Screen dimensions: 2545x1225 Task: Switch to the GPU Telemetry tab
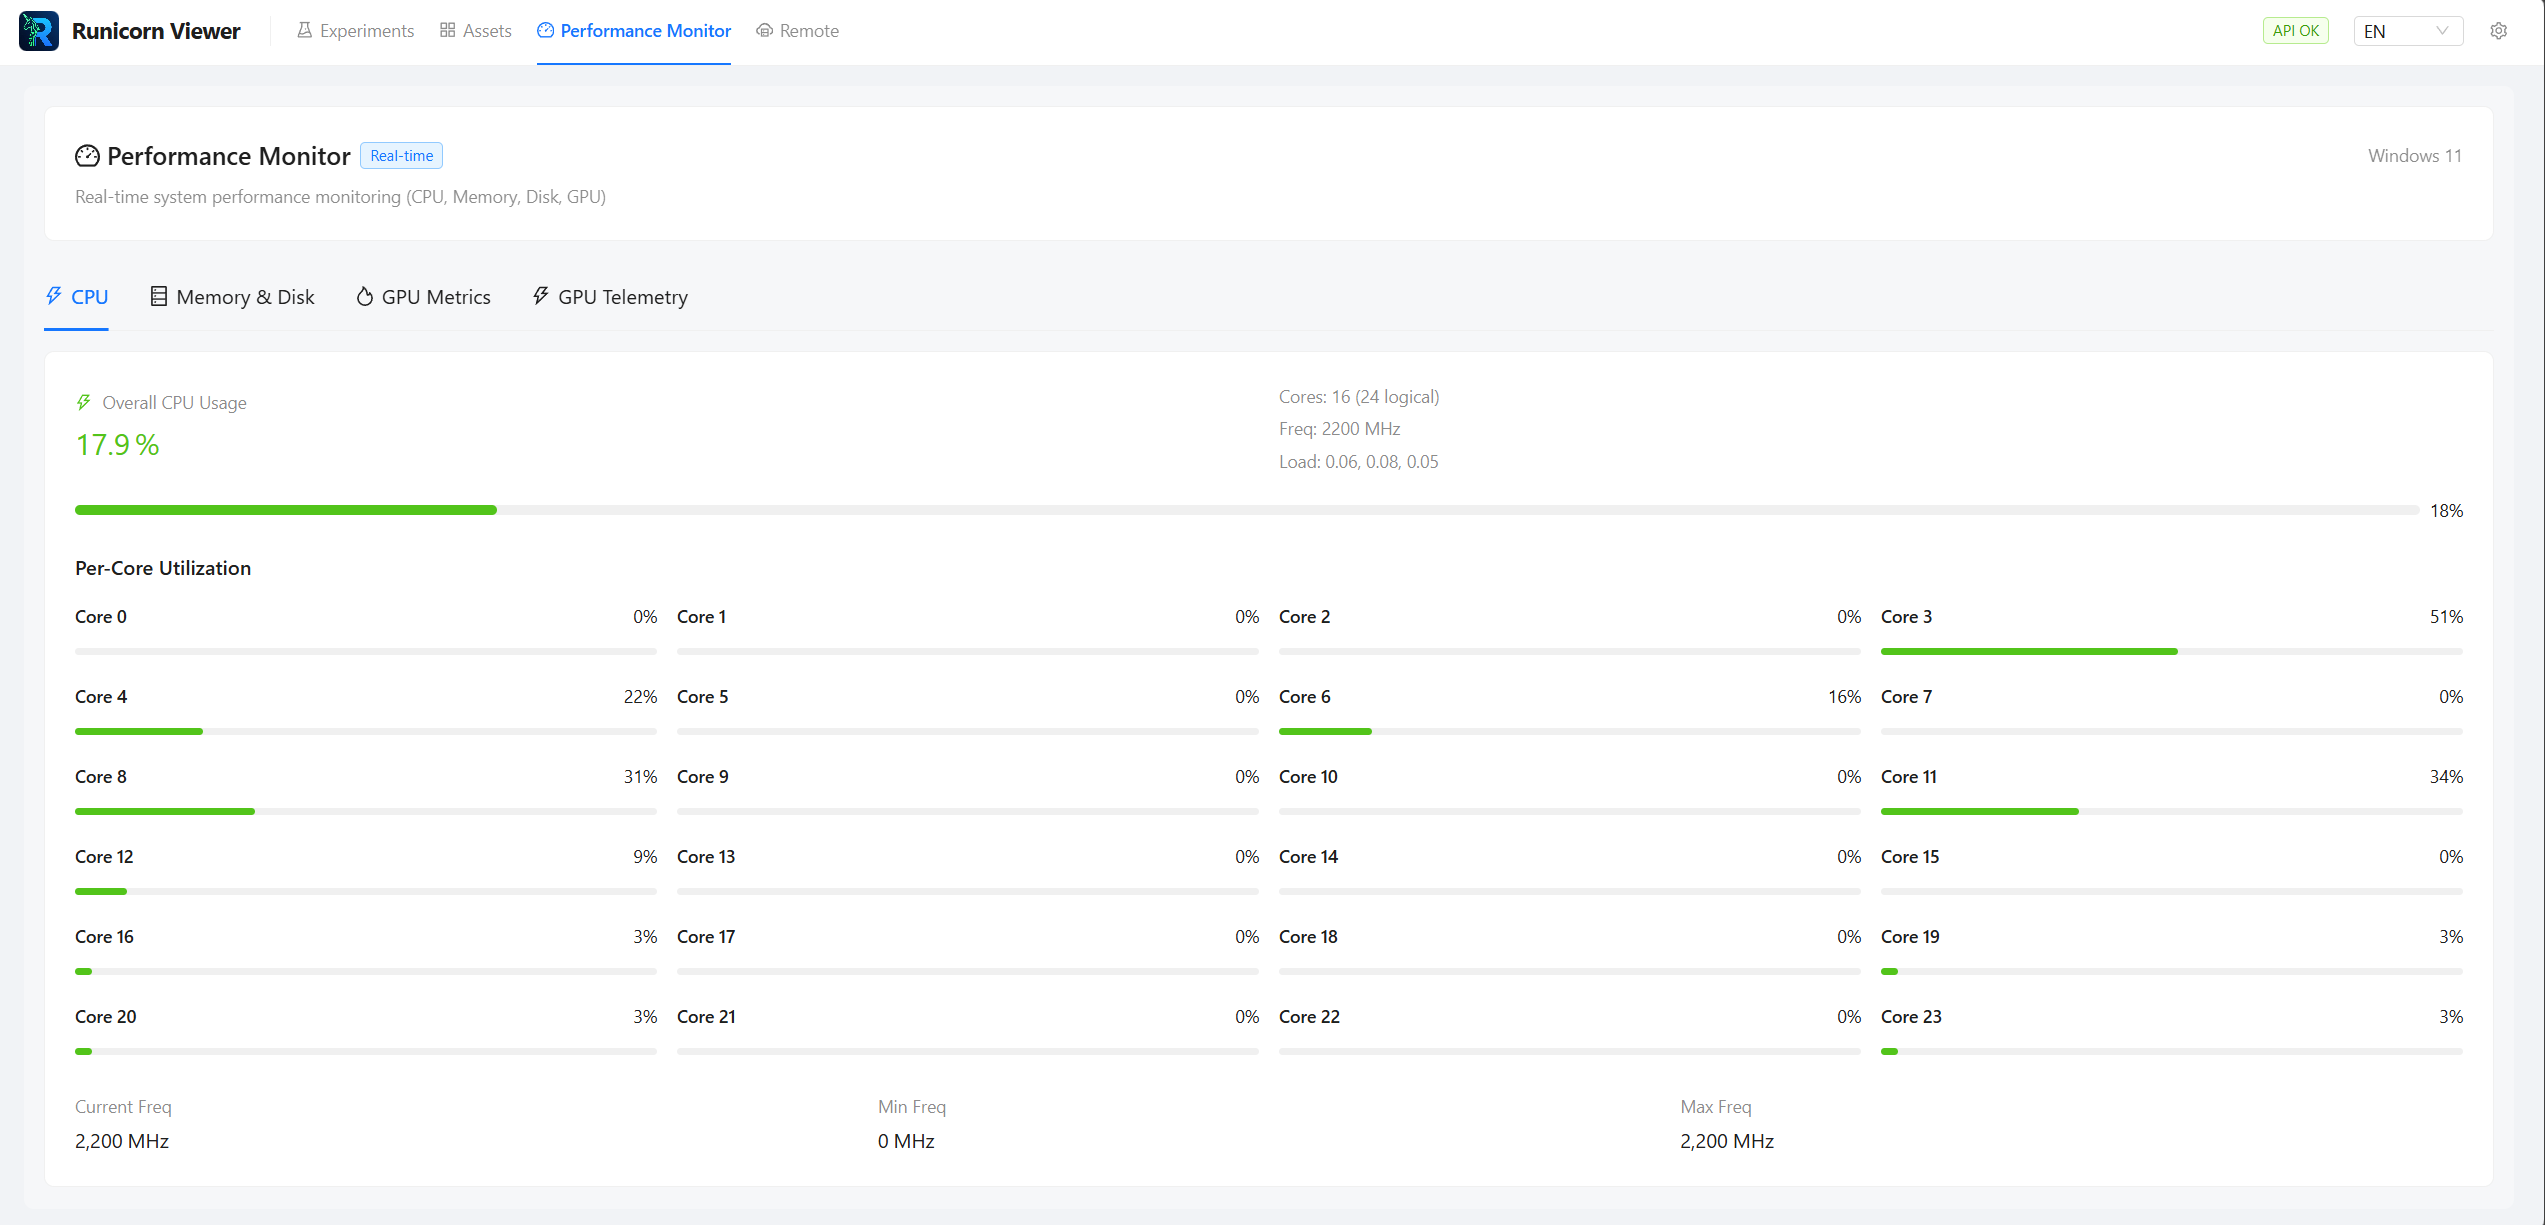pyautogui.click(x=622, y=297)
